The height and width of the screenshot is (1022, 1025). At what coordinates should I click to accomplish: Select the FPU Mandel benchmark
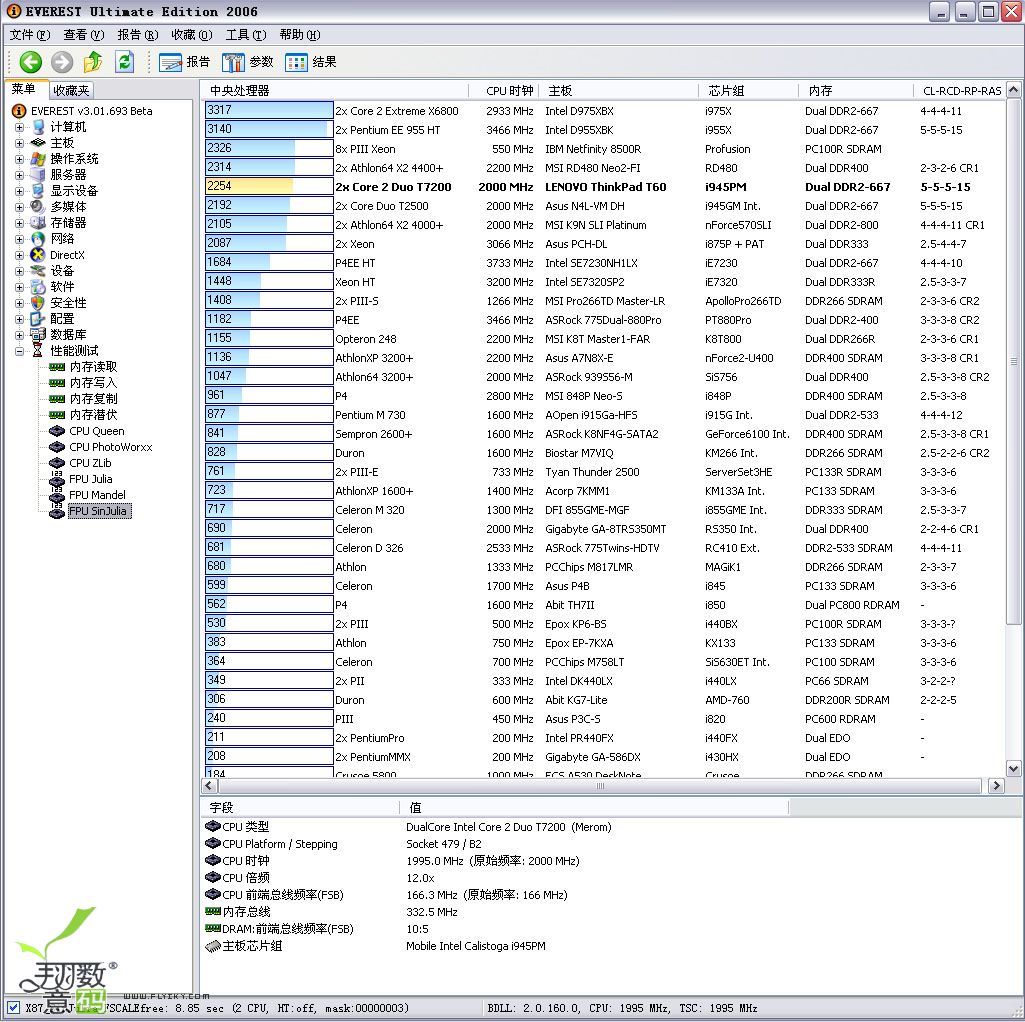tap(97, 495)
